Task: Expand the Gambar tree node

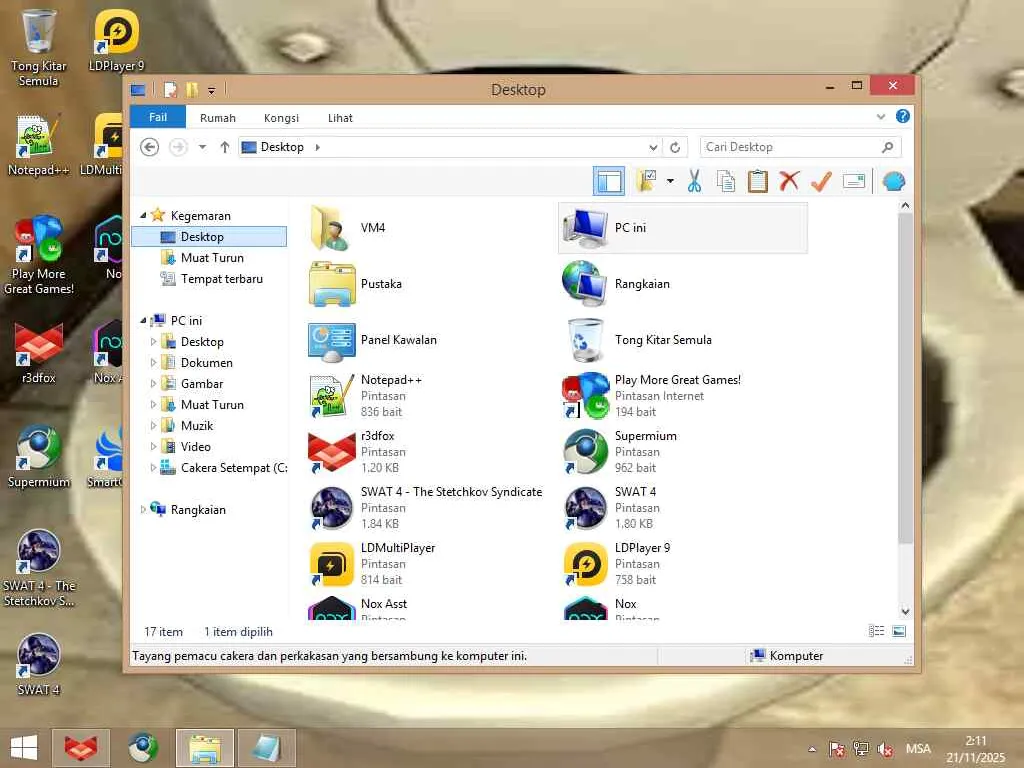Action: tap(153, 383)
